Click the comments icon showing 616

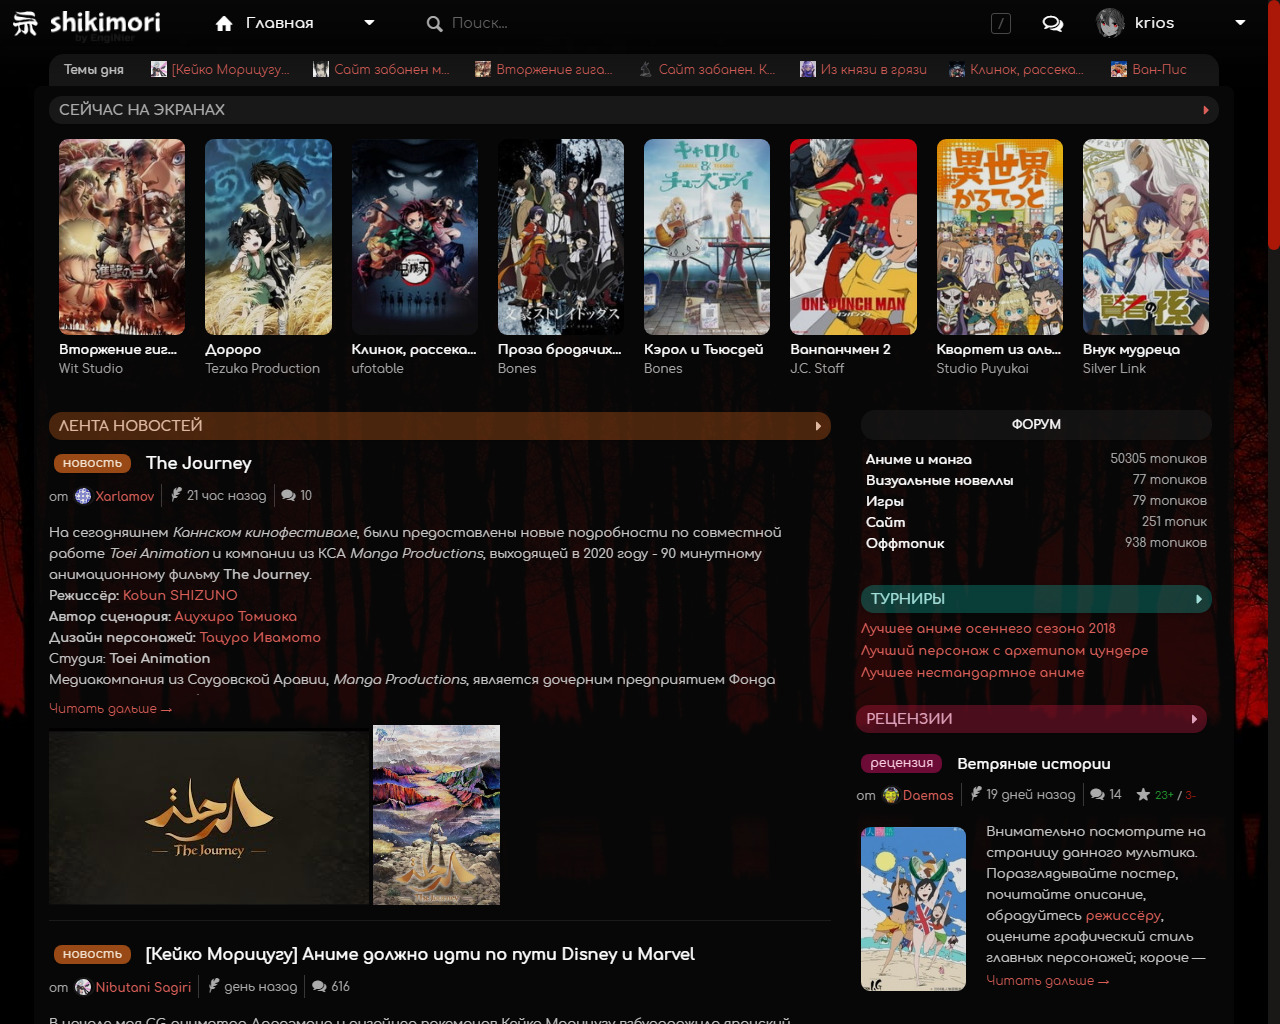(319, 986)
